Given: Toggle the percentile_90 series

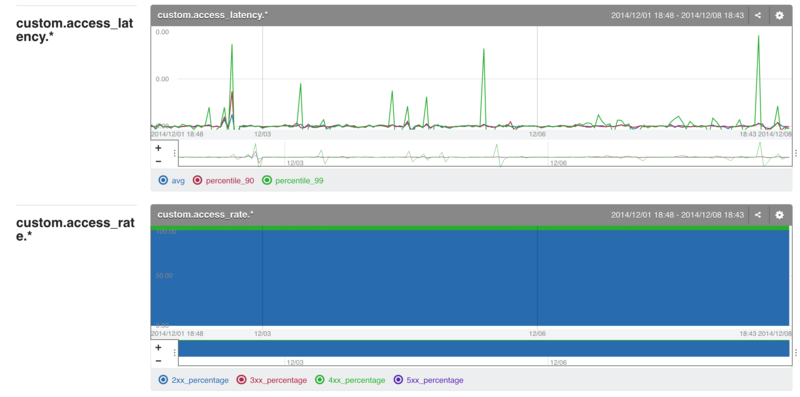Looking at the screenshot, I should (223, 180).
